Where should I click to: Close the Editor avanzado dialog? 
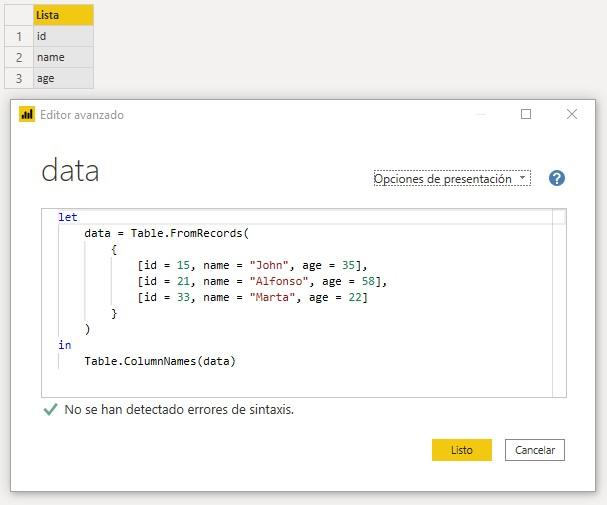(x=572, y=115)
